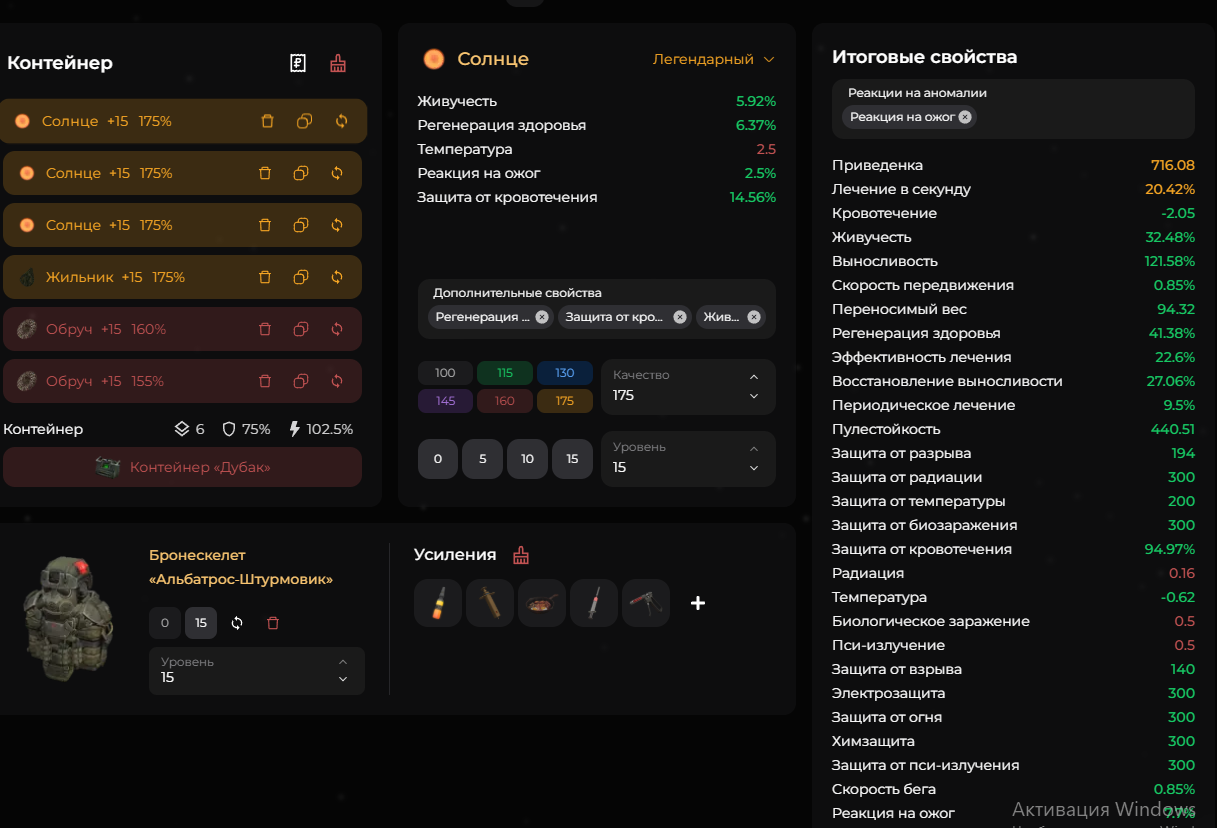
Task: Open the Легендарный rarity dropdown
Action: [713, 59]
